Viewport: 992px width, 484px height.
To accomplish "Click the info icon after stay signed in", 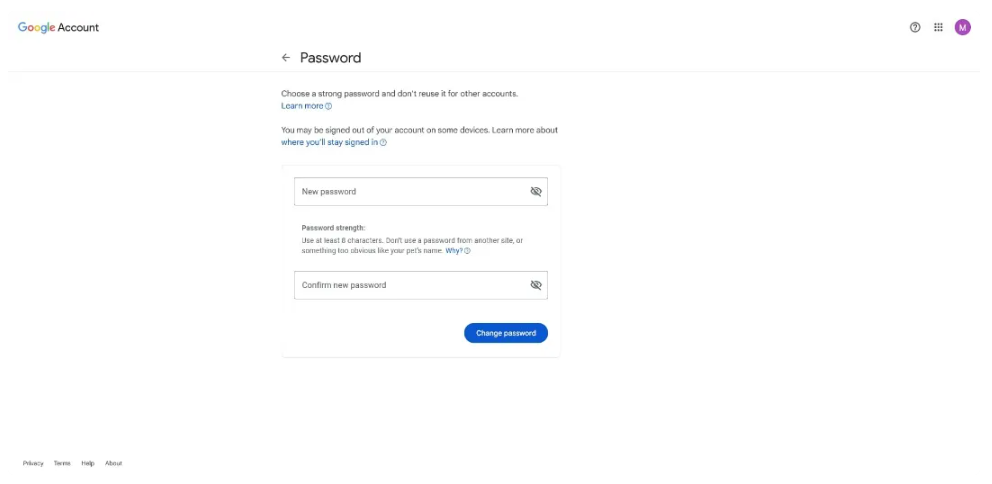I will click(383, 143).
